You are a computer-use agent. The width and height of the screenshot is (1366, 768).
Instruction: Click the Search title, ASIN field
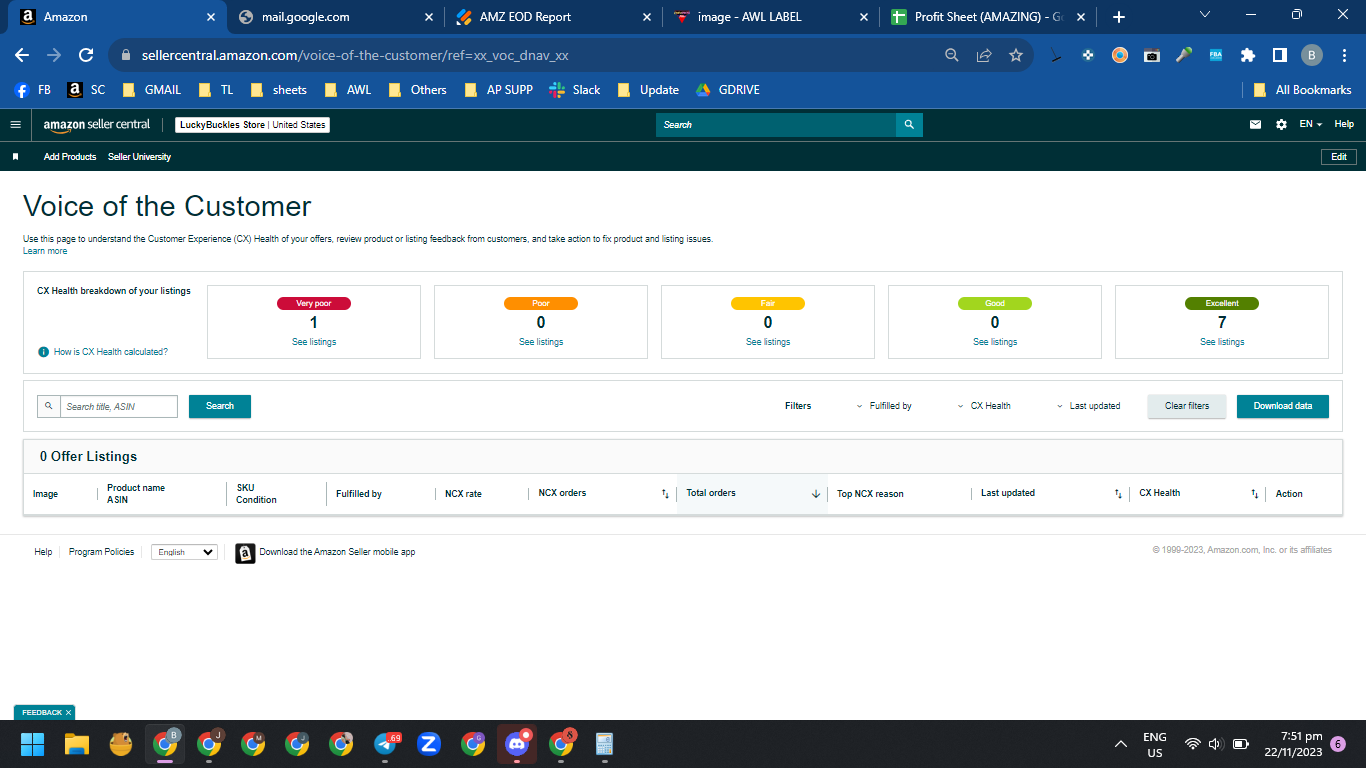click(118, 407)
